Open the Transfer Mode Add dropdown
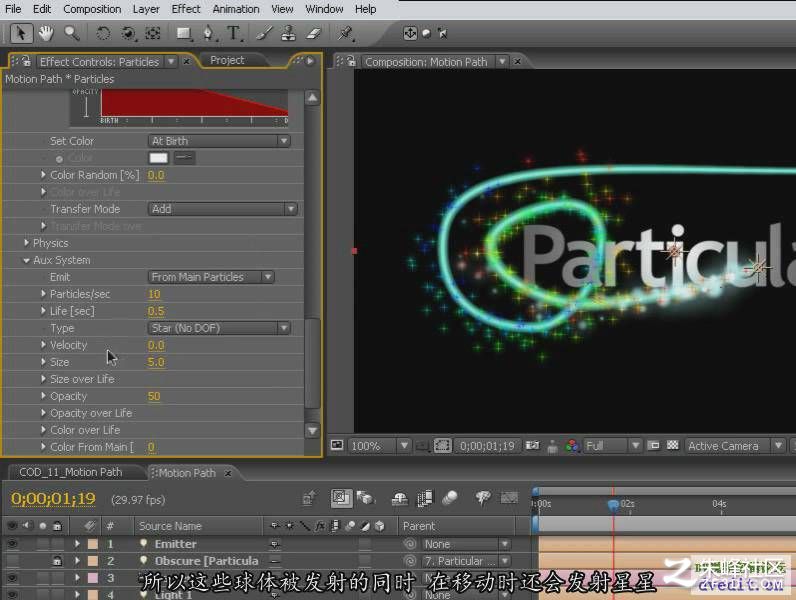796x600 pixels. point(222,209)
